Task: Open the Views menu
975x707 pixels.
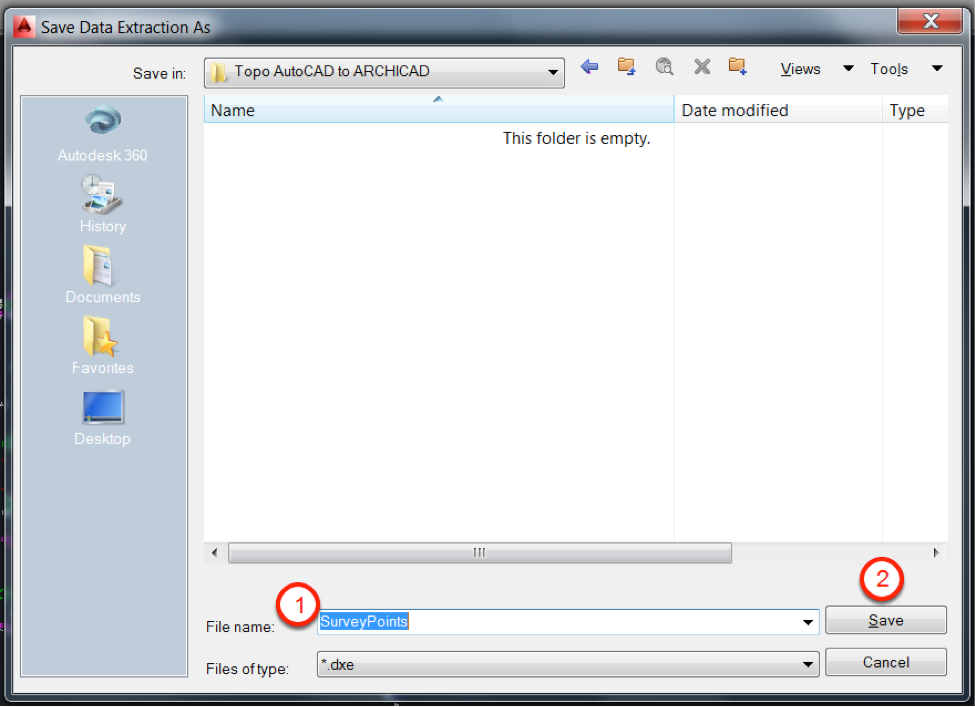Action: coord(800,69)
